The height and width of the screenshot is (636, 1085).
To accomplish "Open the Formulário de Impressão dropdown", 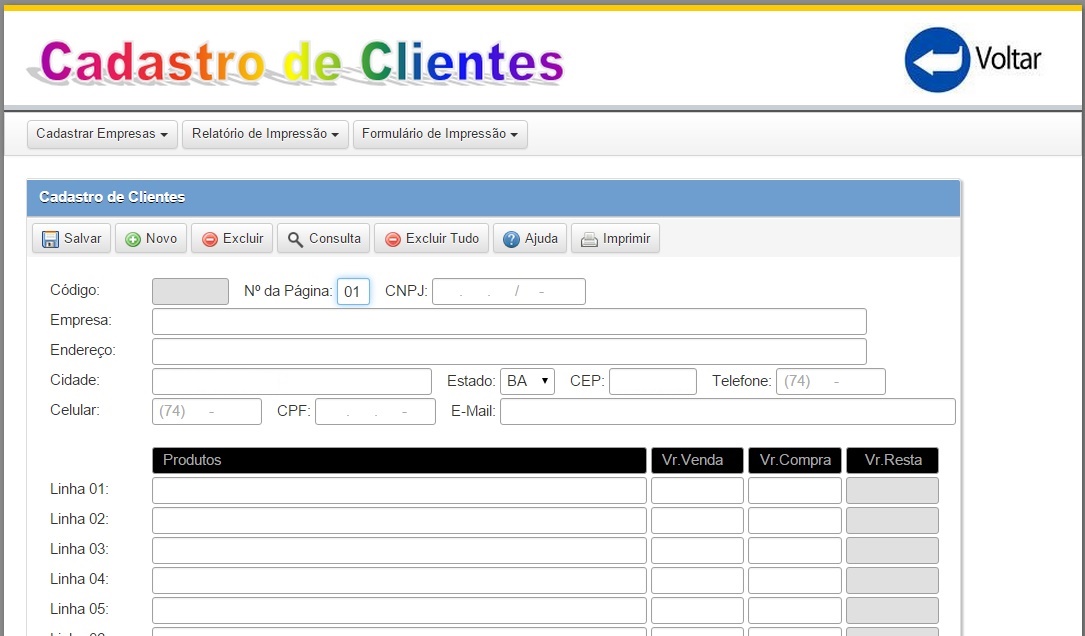I will (440, 134).
